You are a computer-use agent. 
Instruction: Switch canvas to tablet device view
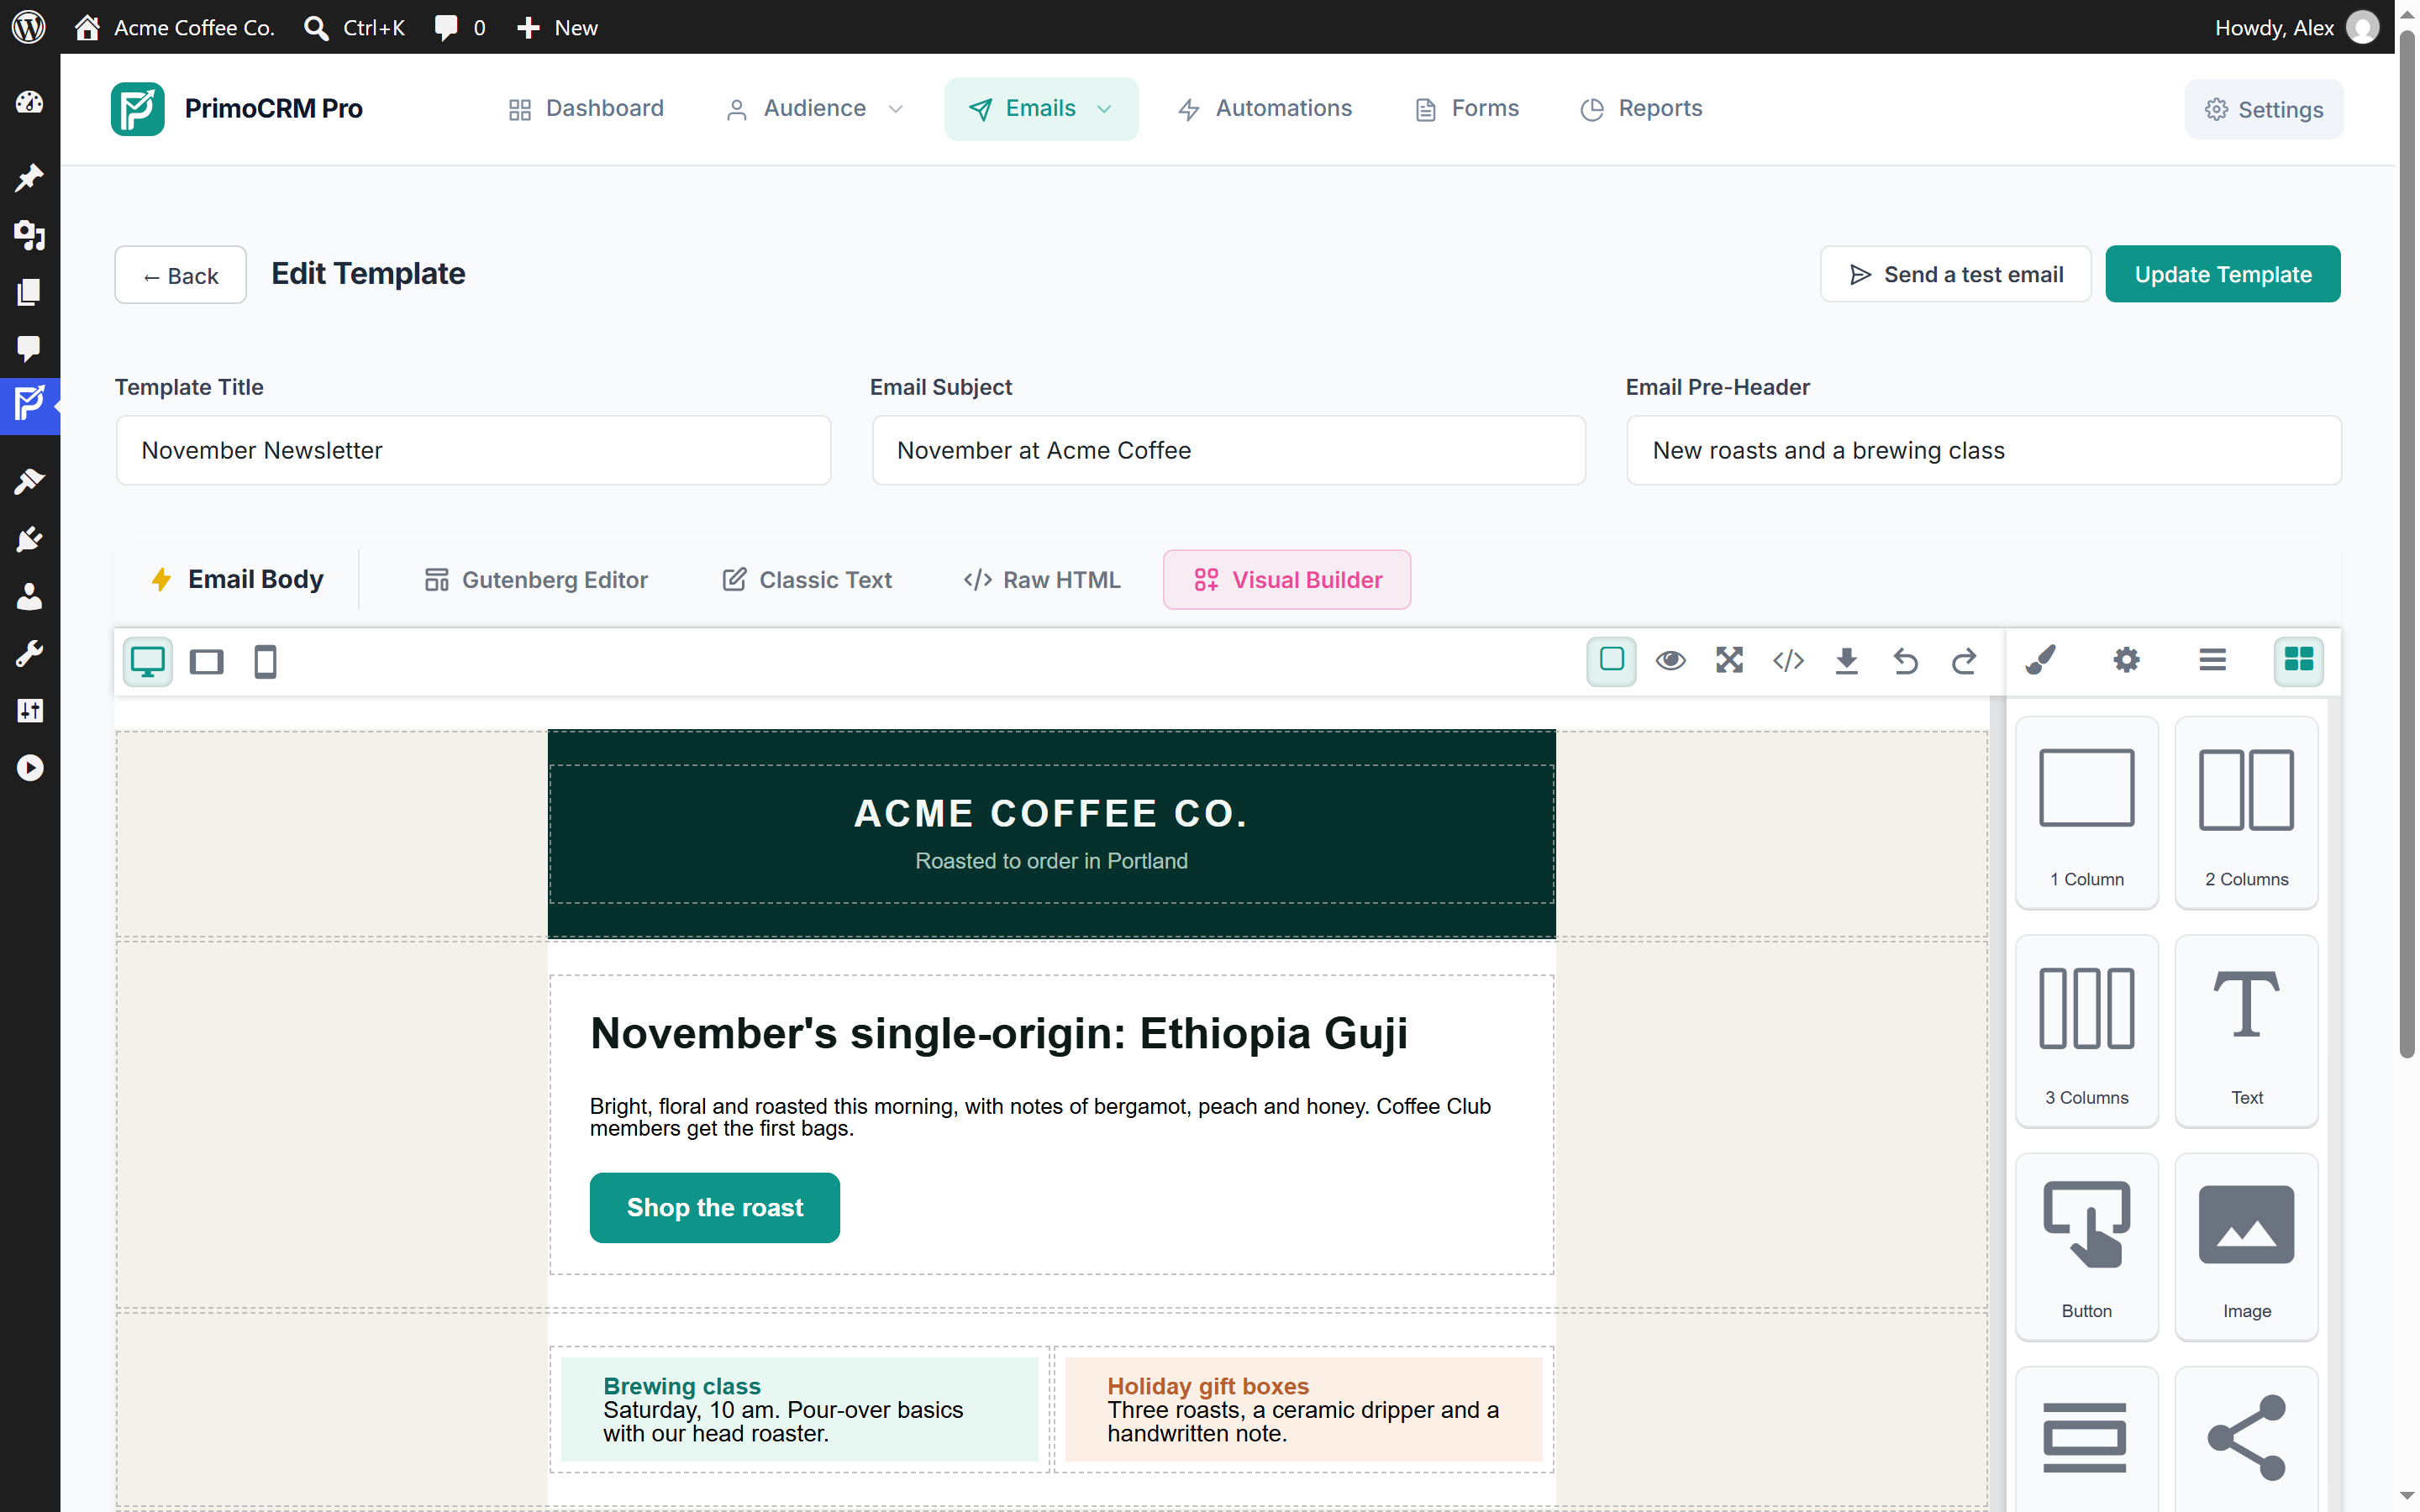pyautogui.click(x=206, y=661)
